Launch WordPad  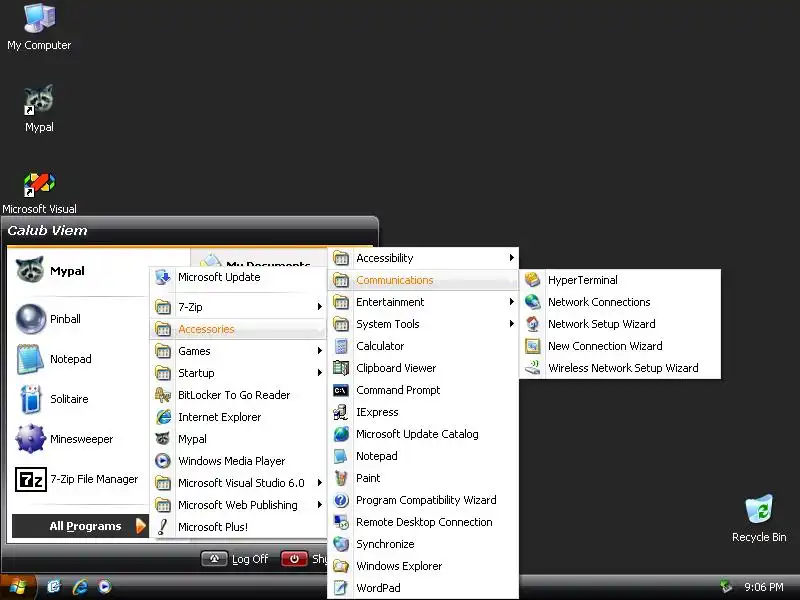pos(423,588)
